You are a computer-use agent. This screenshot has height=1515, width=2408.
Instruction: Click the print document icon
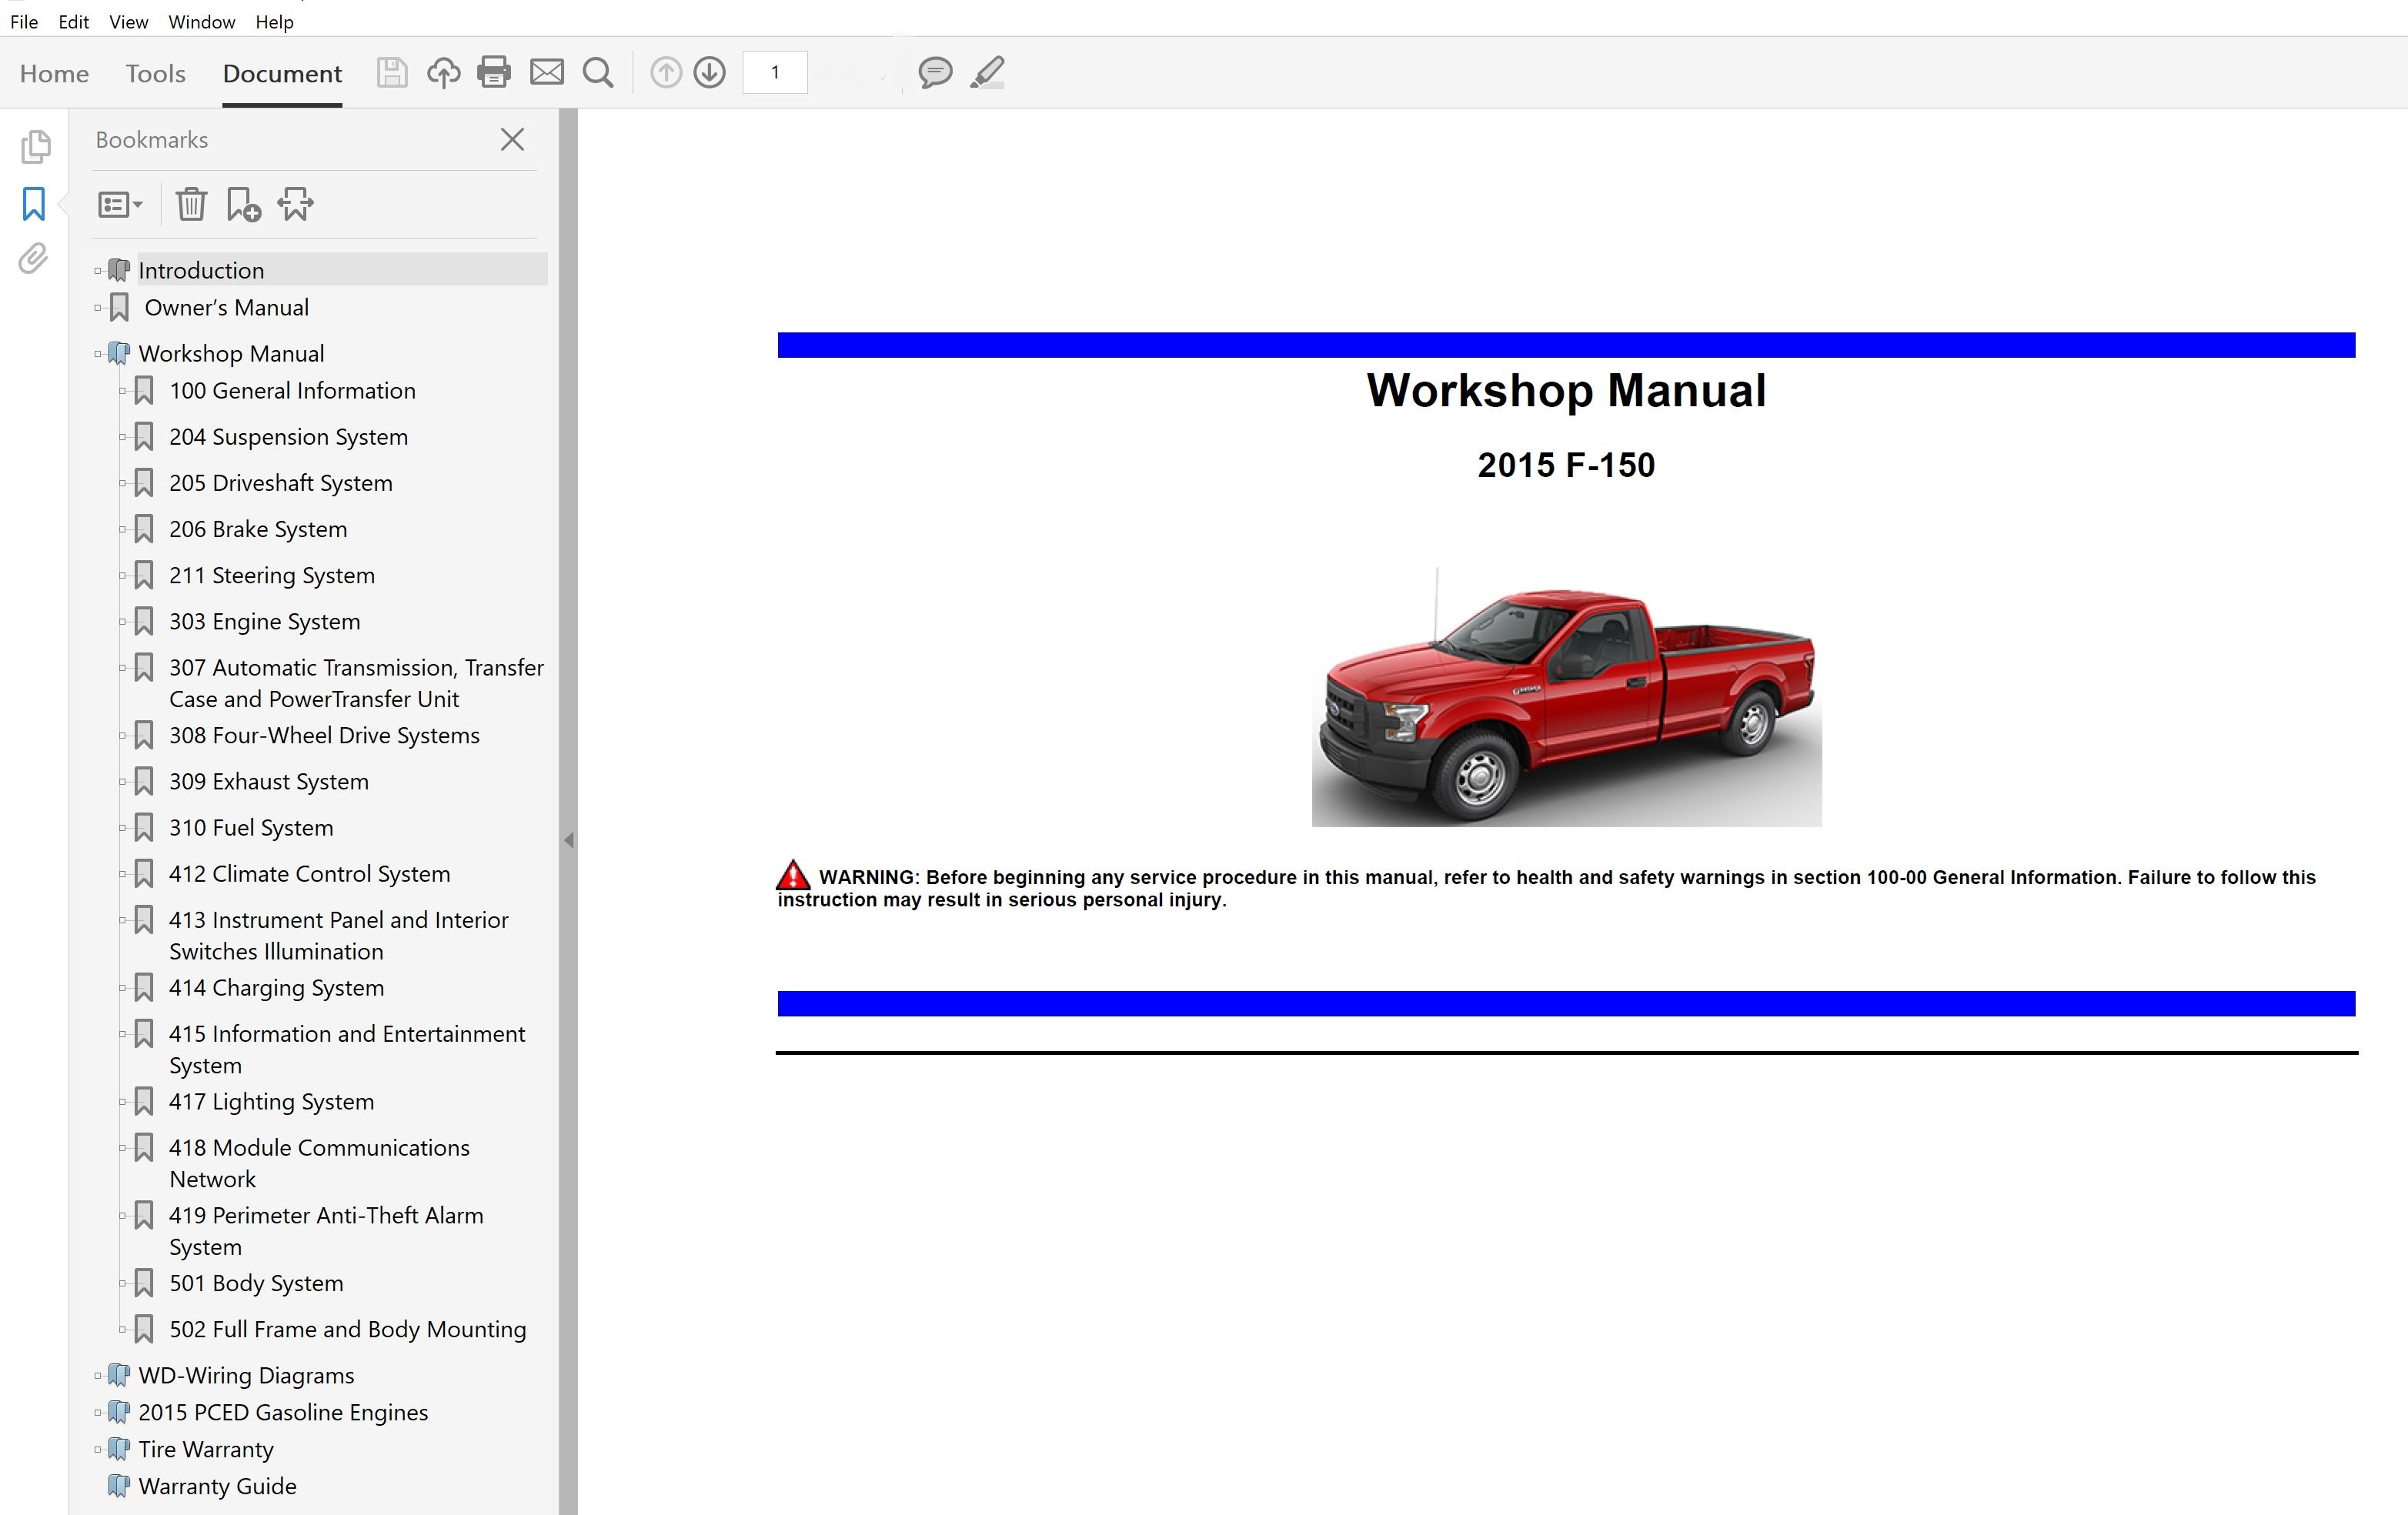coord(496,73)
